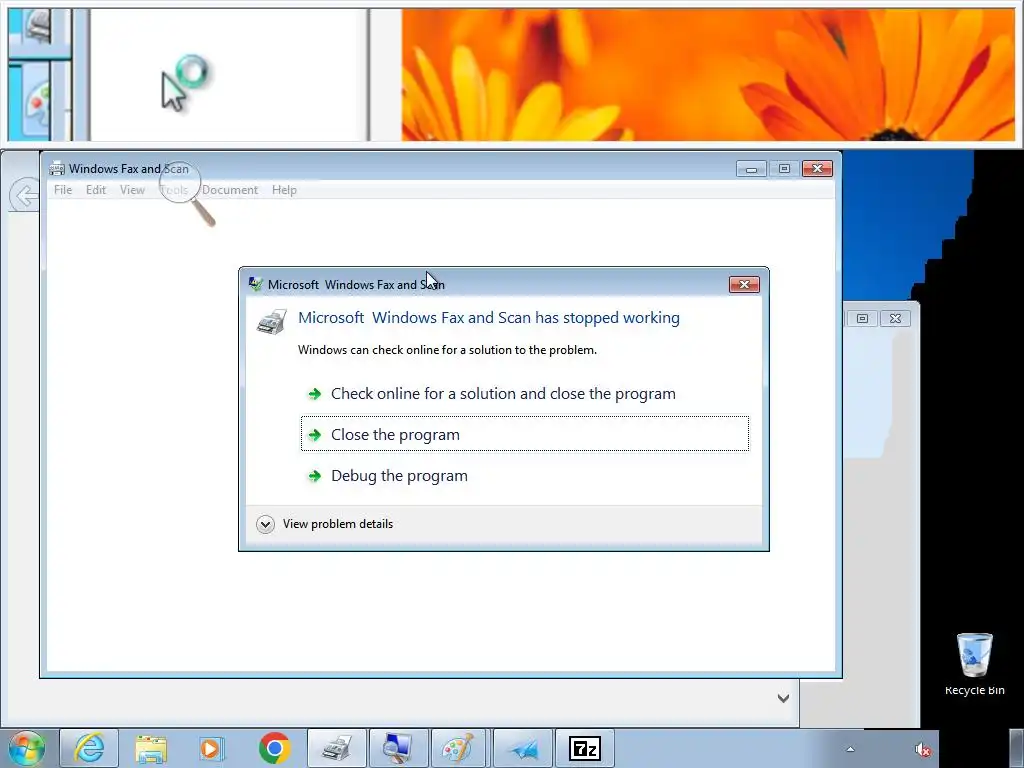Open the View menu in Fax and Scan

tap(132, 190)
